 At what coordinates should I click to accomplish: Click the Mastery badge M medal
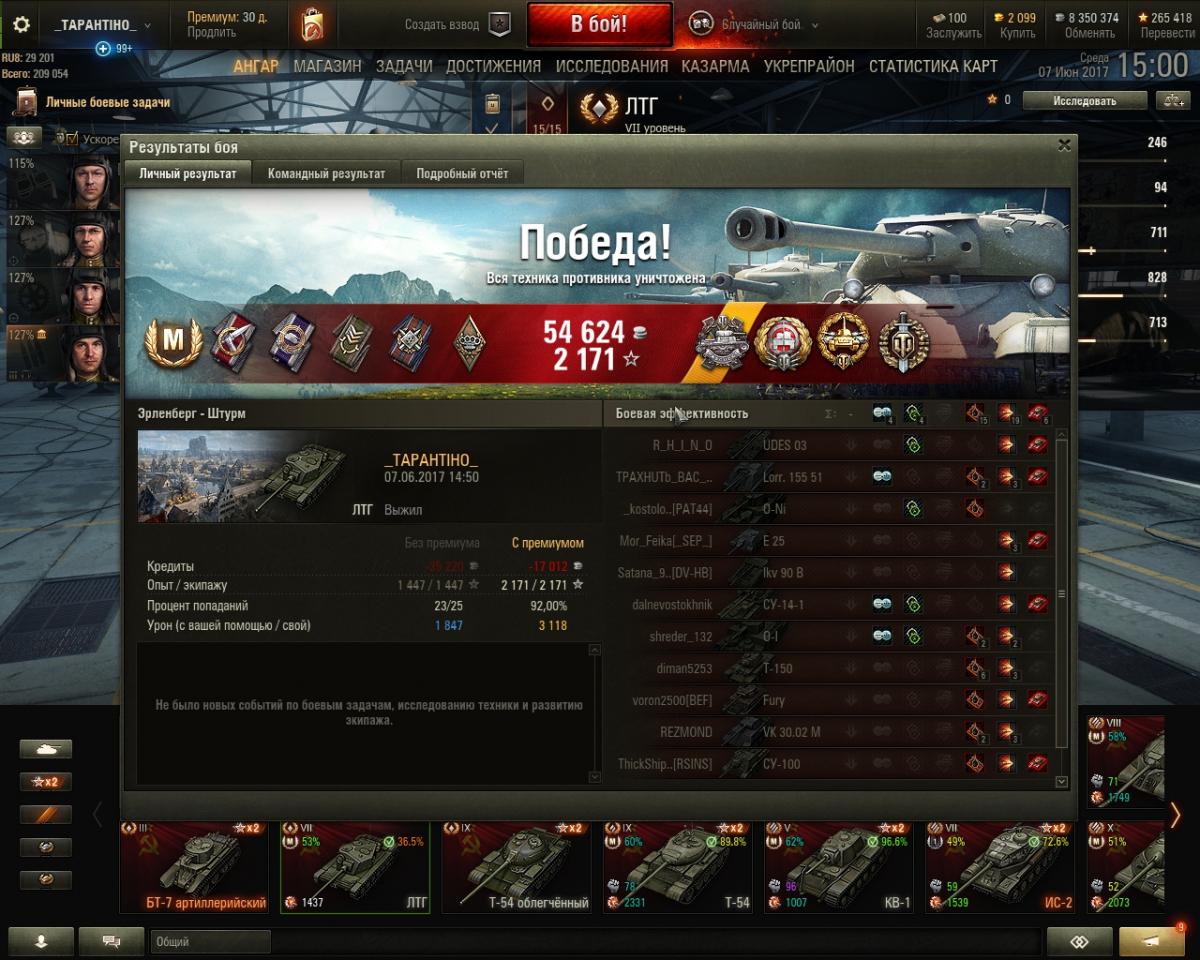(175, 343)
